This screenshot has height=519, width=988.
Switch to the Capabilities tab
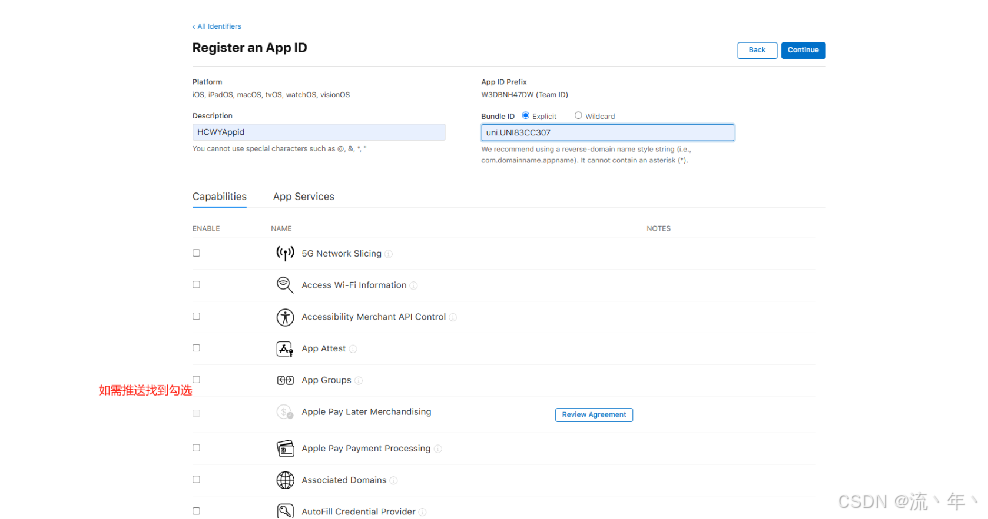click(x=219, y=197)
